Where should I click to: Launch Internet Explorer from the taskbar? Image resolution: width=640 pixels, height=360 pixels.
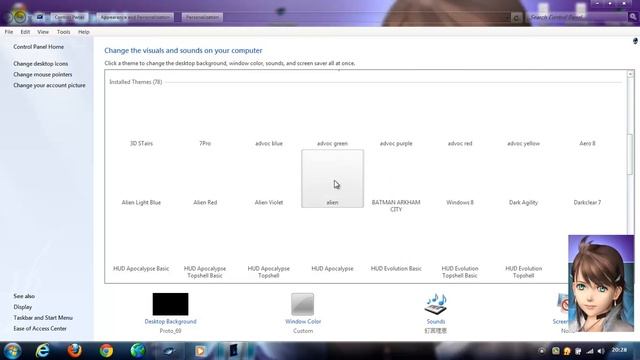(x=42, y=351)
